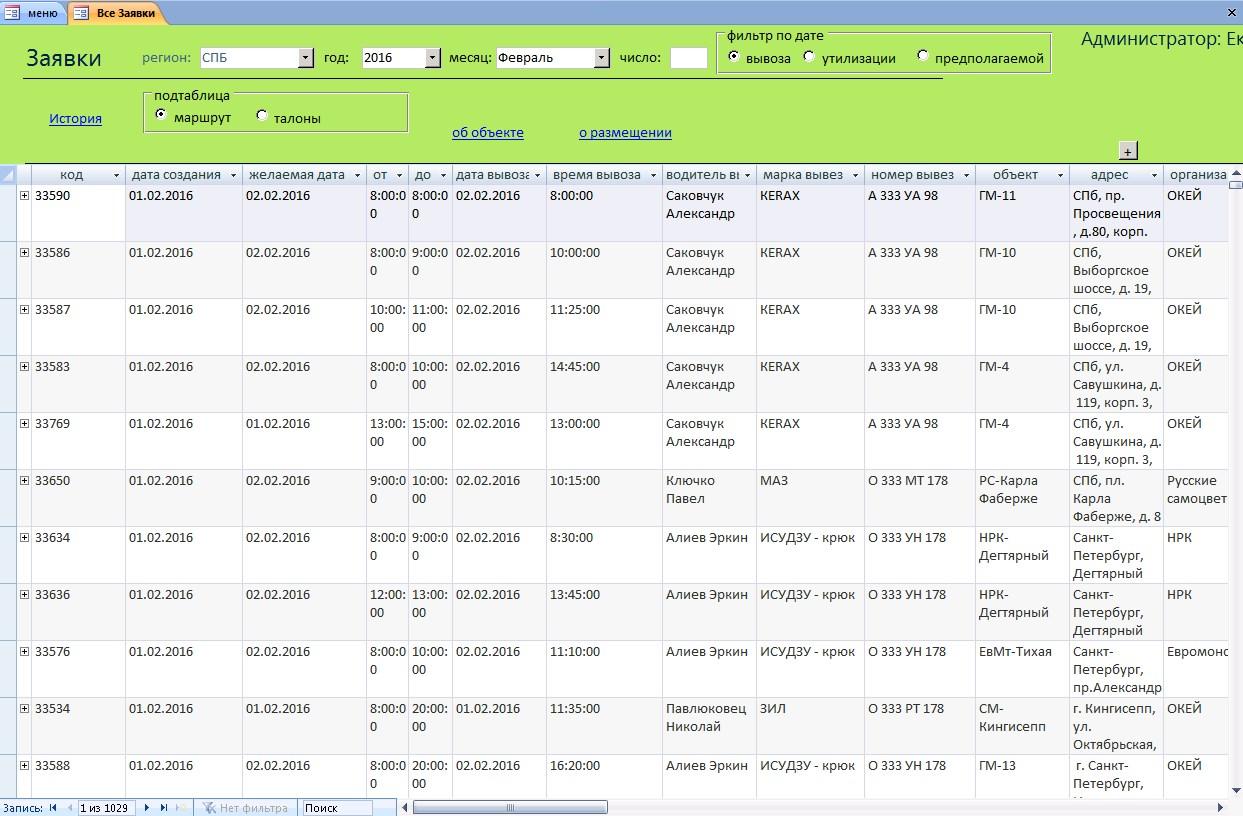Open the 'месяц' dropdown
This screenshot has height=816, width=1243.
(602, 58)
